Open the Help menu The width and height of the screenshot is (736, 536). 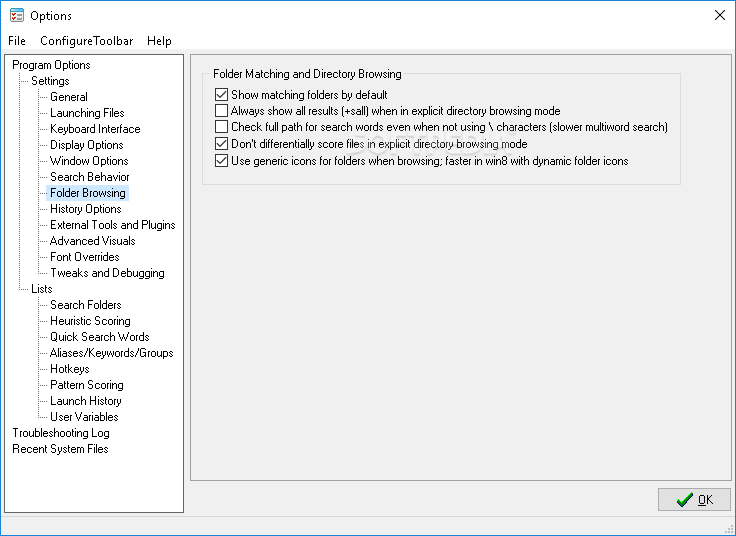click(159, 41)
